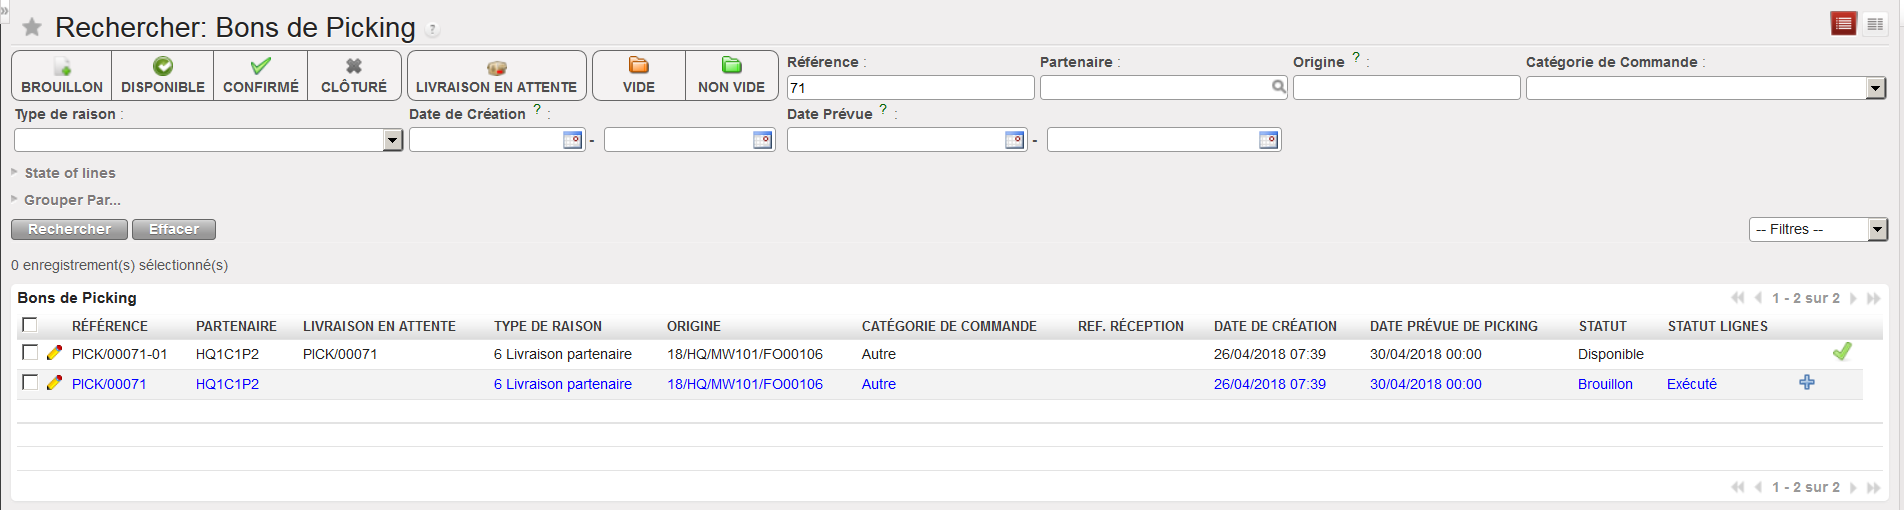Click blue plus action on PICK/00071 row
Screen dimensions: 1904x510
tap(1807, 382)
